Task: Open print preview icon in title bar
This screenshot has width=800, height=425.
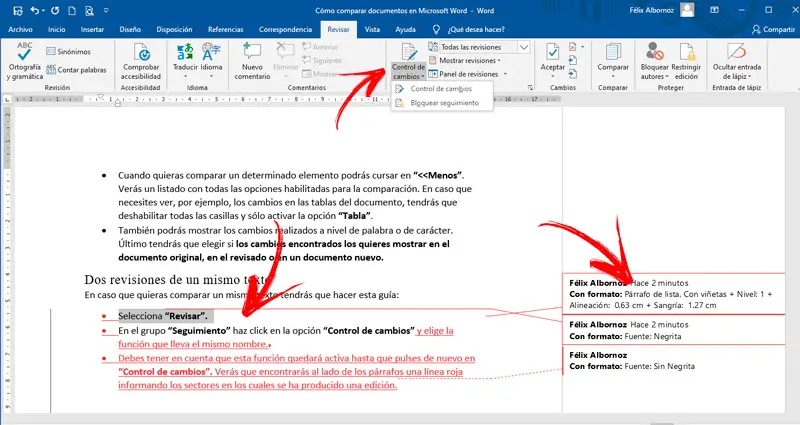Action: pyautogui.click(x=89, y=10)
